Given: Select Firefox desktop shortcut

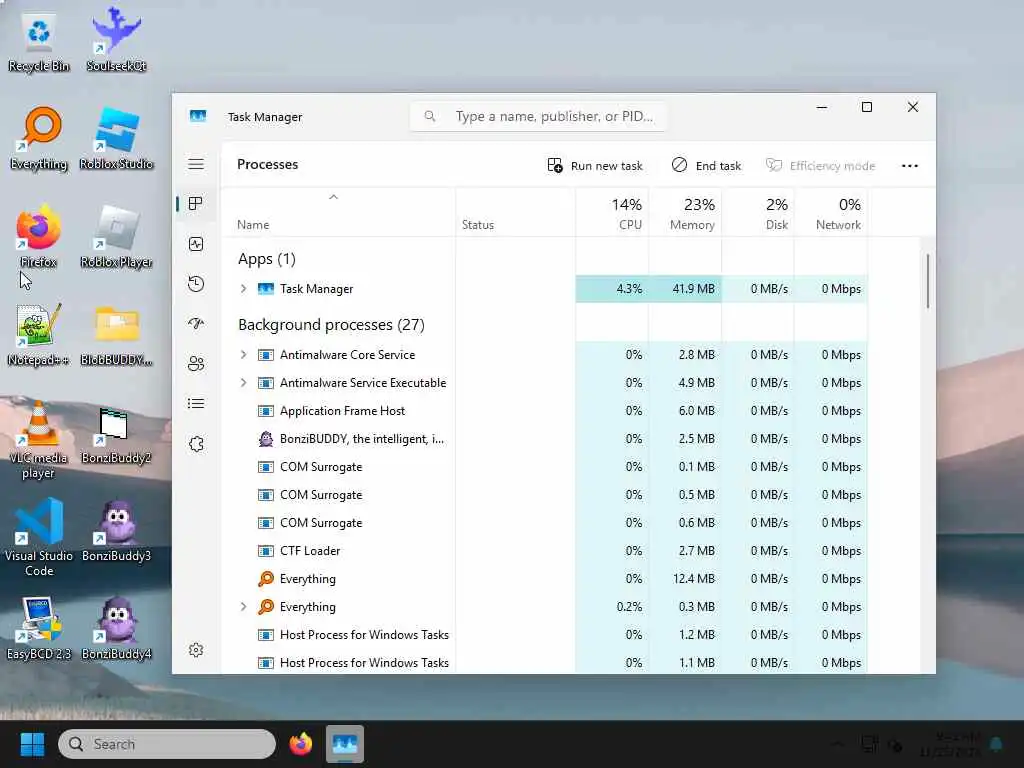Looking at the screenshot, I should 39,236.
